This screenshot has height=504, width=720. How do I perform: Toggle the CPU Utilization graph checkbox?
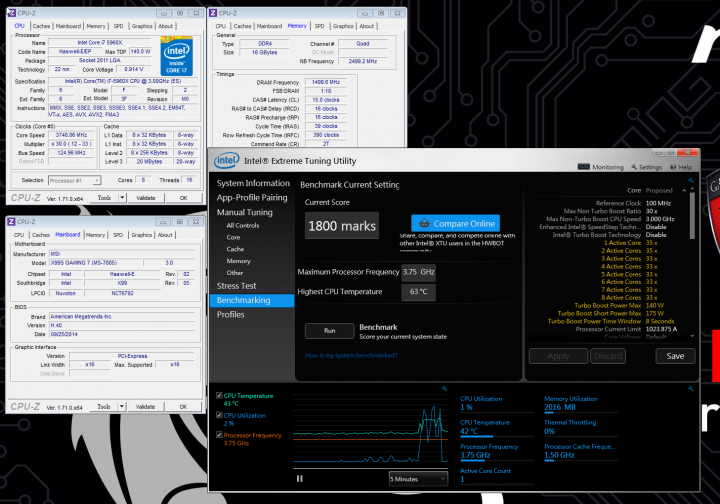[x=219, y=415]
